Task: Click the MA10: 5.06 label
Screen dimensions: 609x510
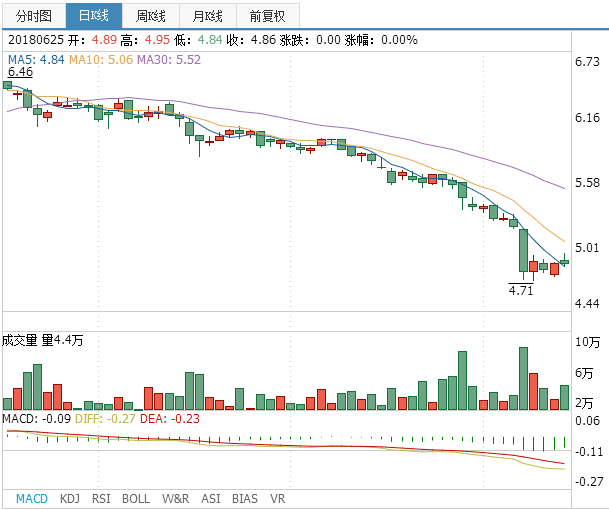Action: pos(101,60)
